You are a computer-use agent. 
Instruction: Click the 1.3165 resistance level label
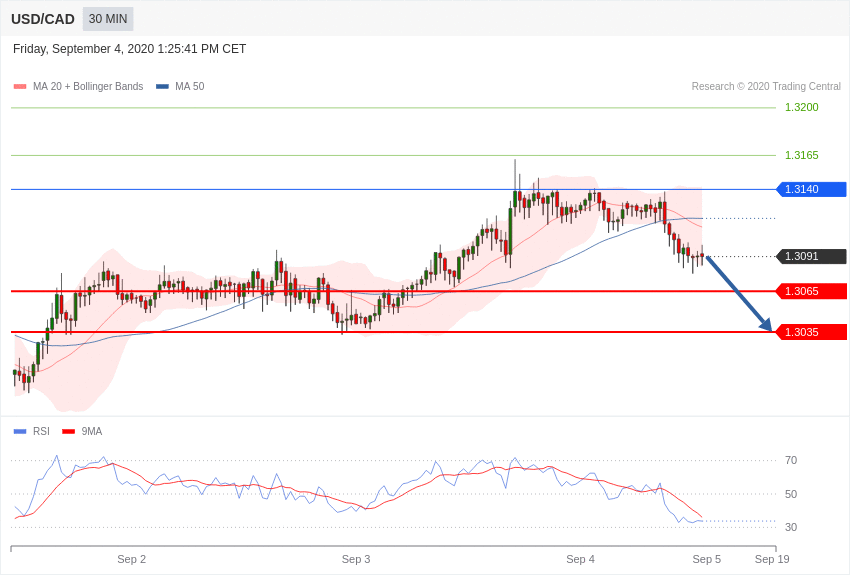pos(802,156)
